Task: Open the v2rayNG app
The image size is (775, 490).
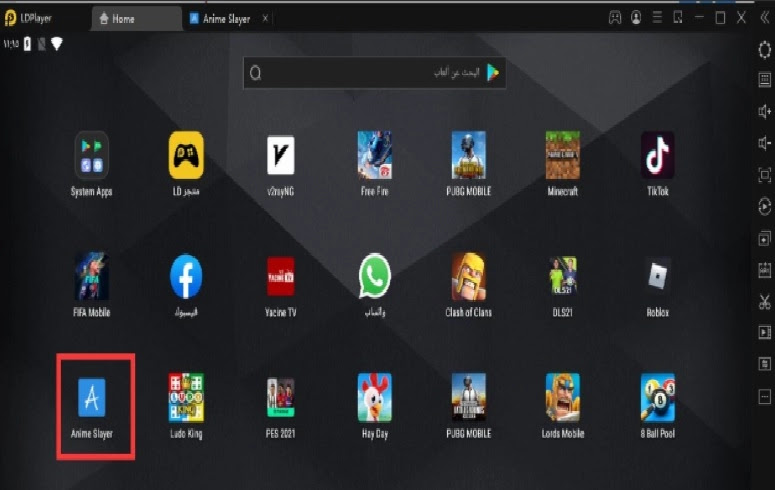Action: (x=280, y=155)
